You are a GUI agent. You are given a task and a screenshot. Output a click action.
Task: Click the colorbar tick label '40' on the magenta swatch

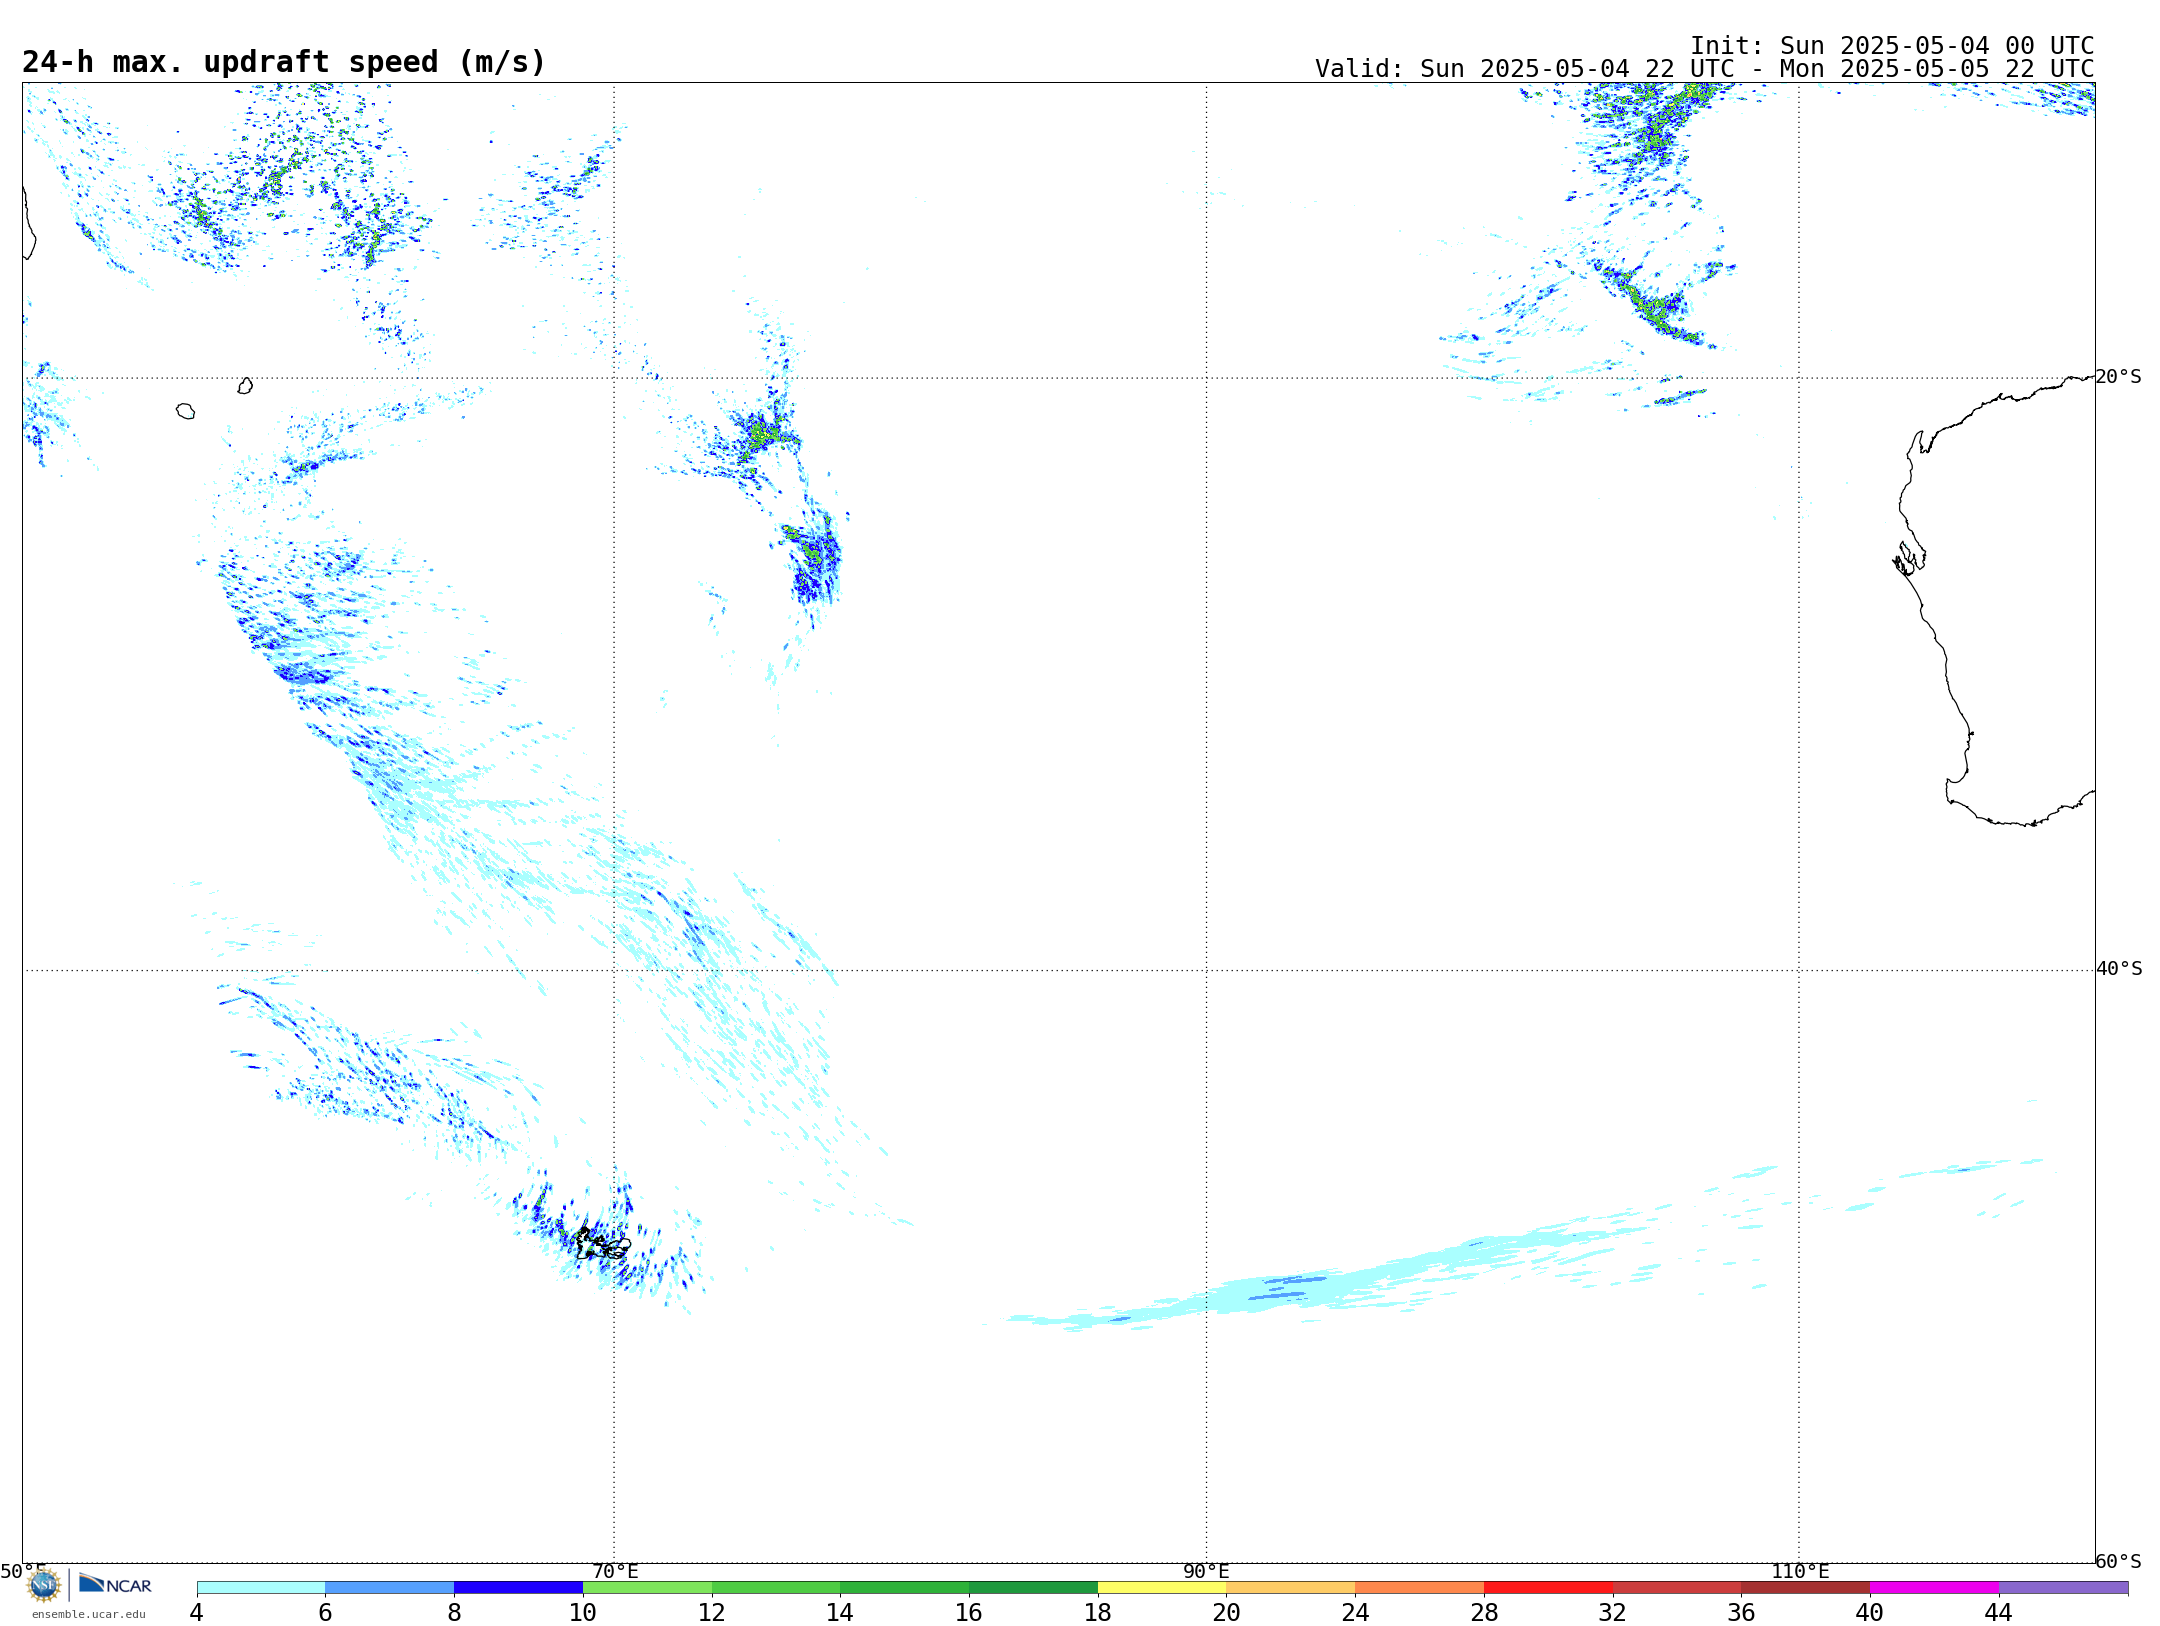pos(1870,1612)
